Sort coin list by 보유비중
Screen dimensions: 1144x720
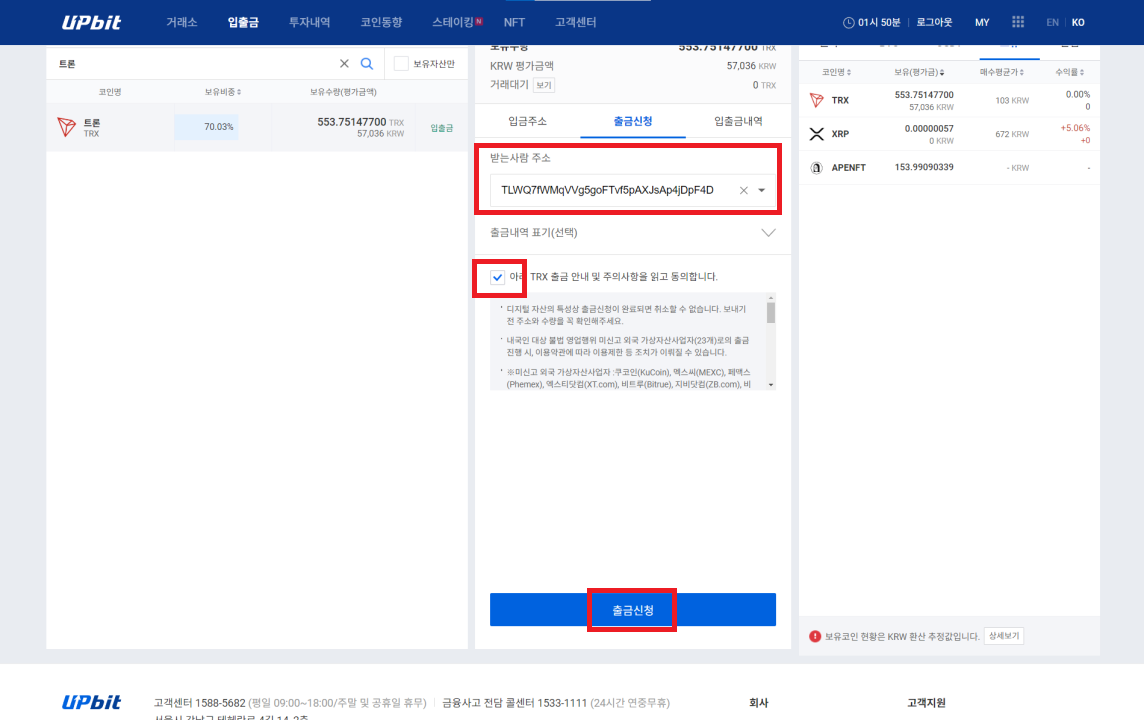pos(223,92)
